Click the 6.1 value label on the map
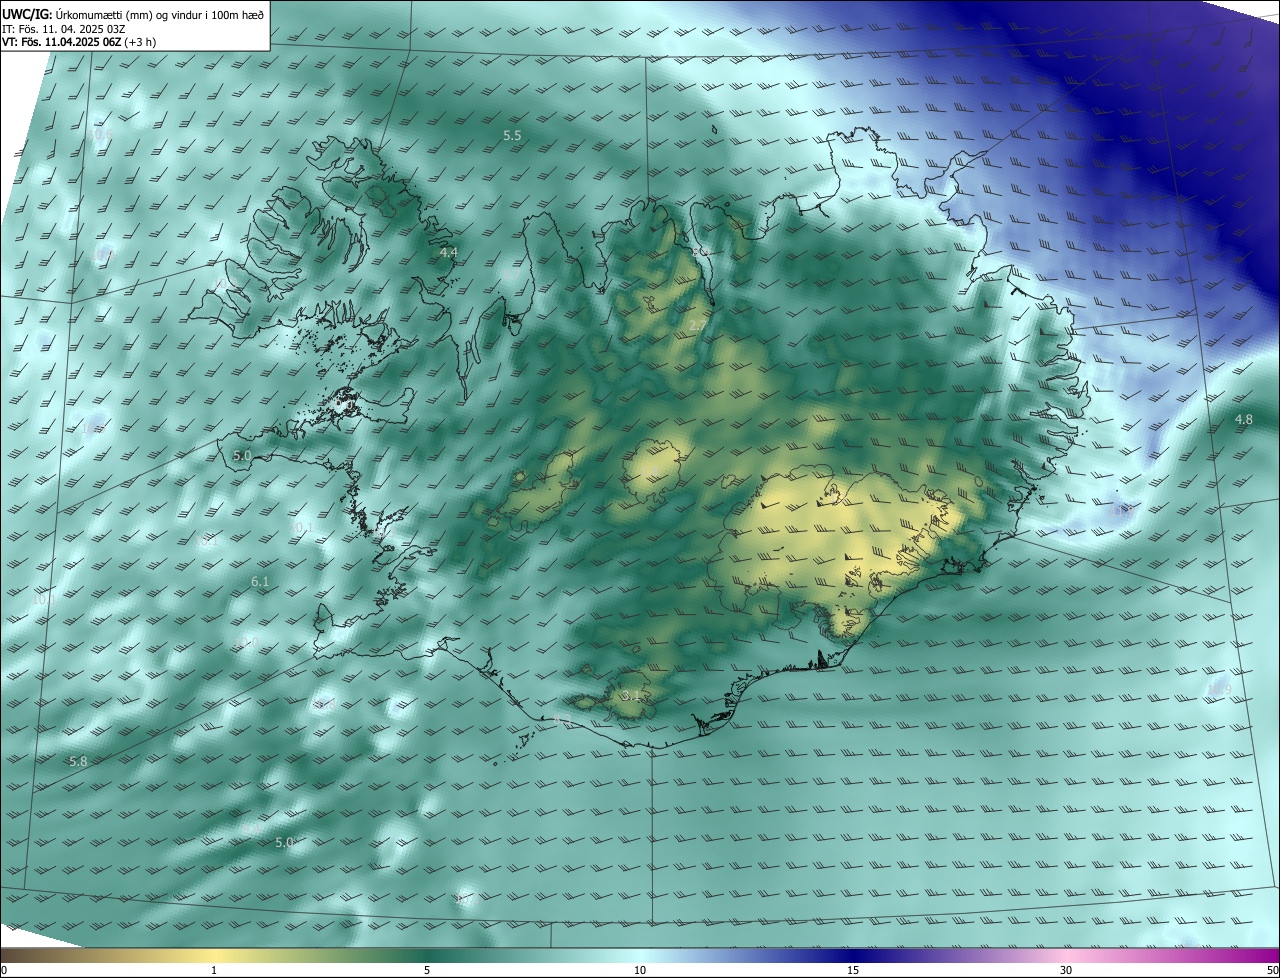This screenshot has width=1280, height=978. tap(260, 581)
